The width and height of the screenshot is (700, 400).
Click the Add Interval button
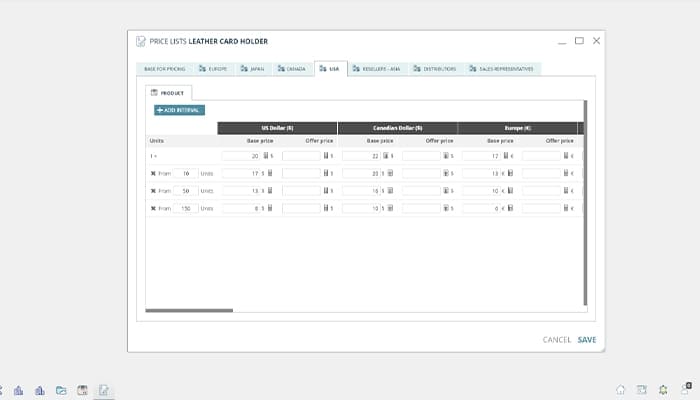pyautogui.click(x=179, y=110)
